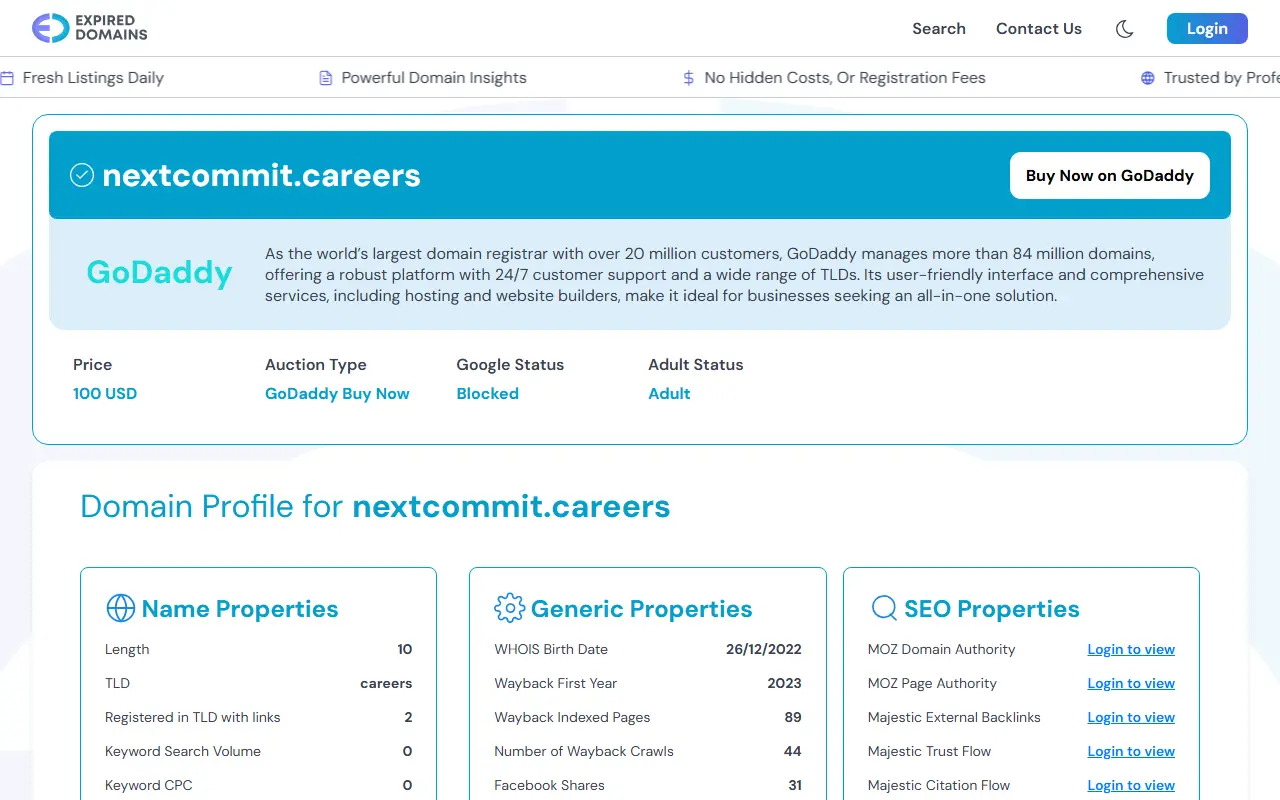Screen dimensions: 1280x800
Task: Click the calendar icon beside Fresh Listings Daily
Action: pos(7,78)
